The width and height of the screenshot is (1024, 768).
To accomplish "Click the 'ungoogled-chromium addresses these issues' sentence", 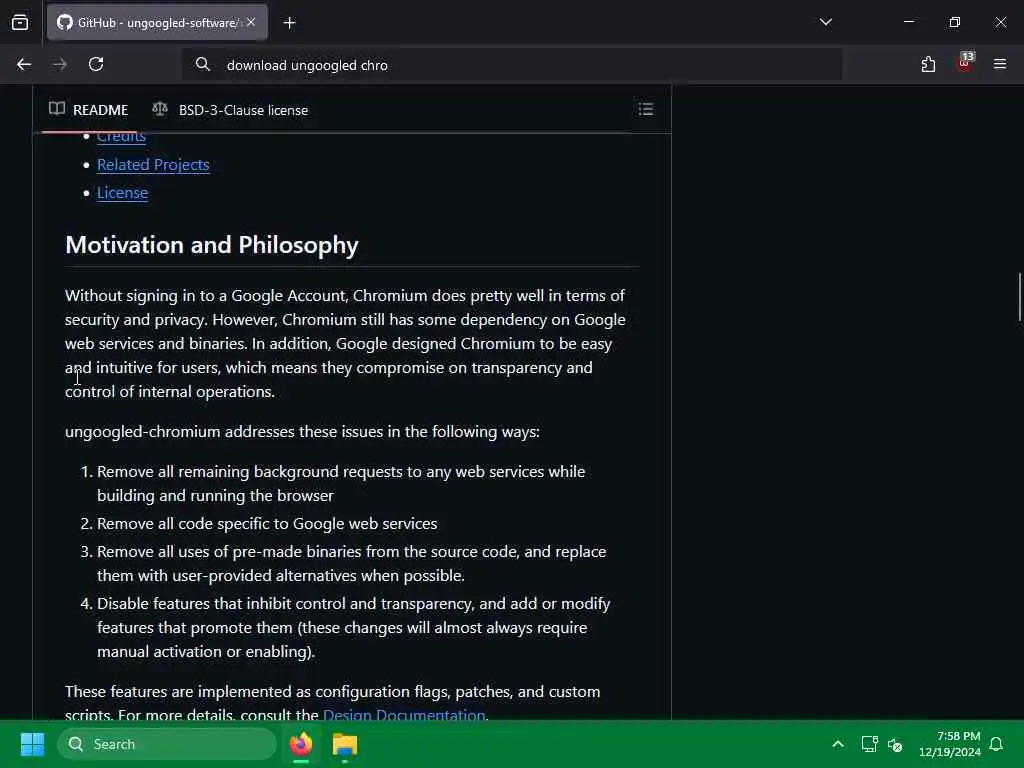I will coord(302,432).
